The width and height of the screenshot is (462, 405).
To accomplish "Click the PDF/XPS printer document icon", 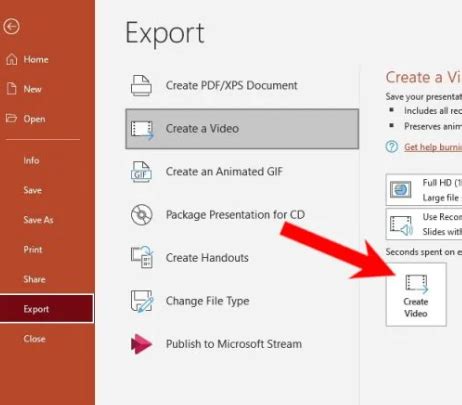I will (141, 85).
